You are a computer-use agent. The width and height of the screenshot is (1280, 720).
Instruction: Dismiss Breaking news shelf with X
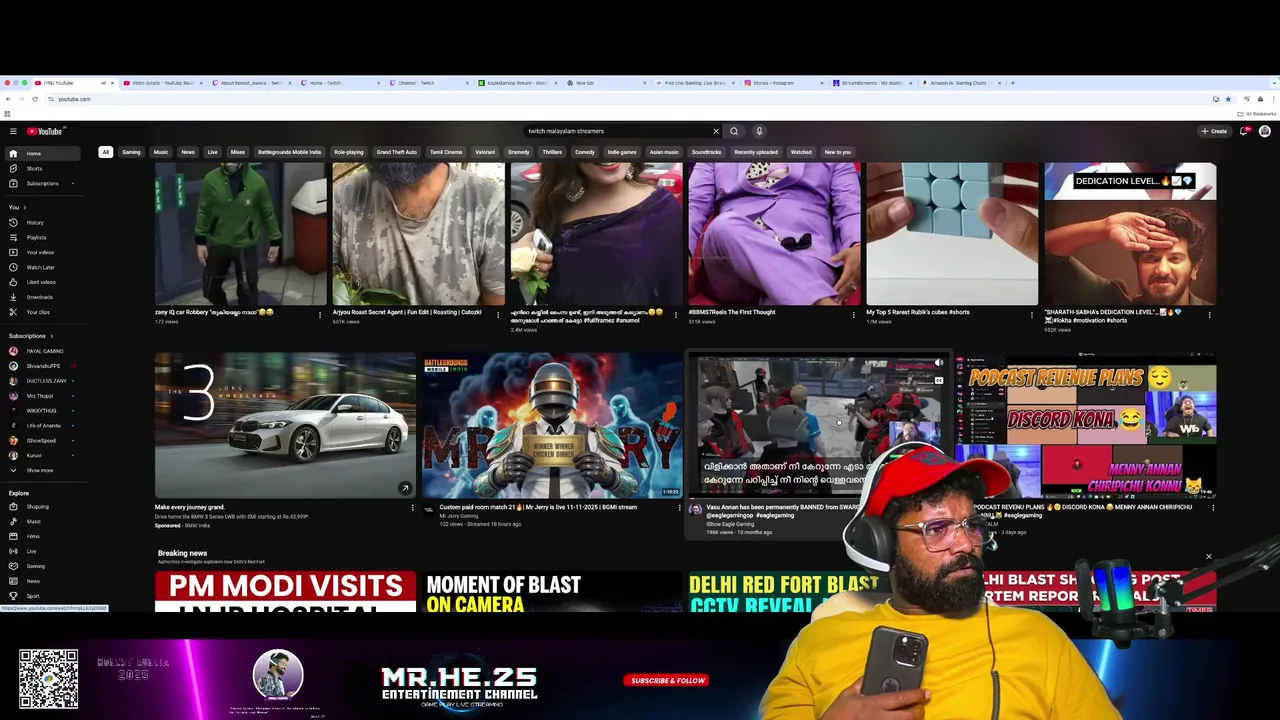(x=1208, y=556)
